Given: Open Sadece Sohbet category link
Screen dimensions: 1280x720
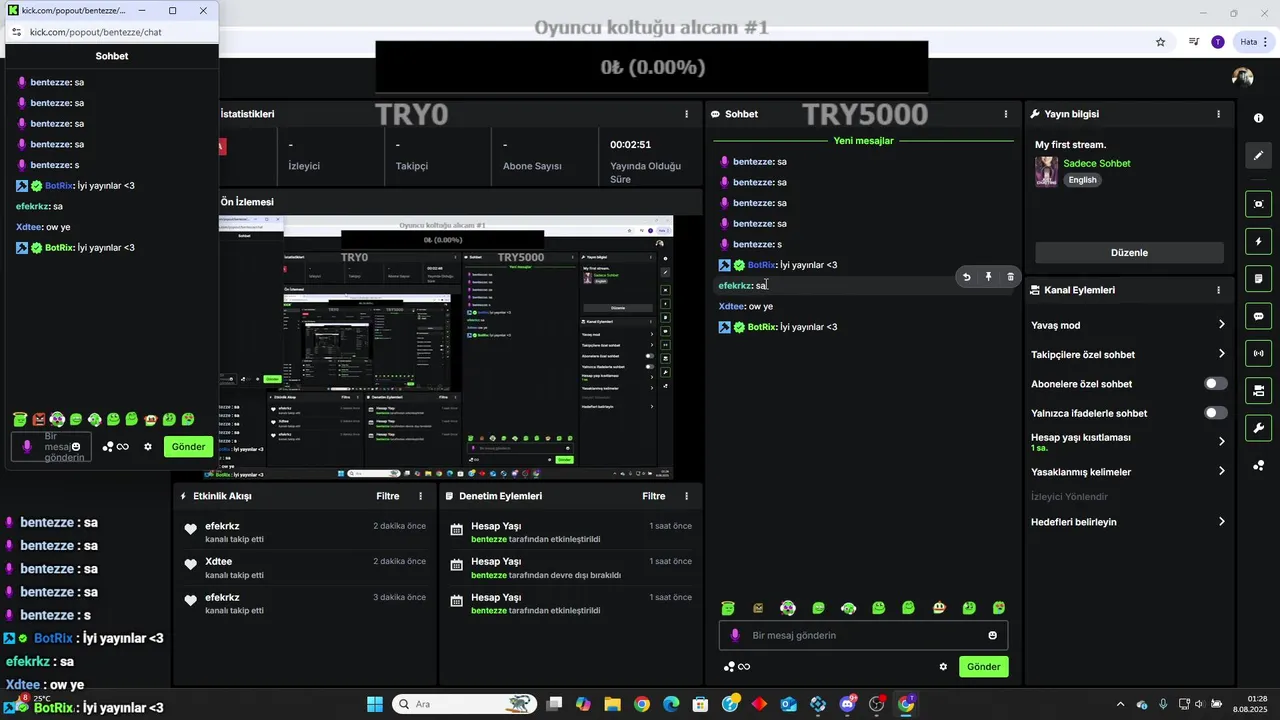Looking at the screenshot, I should [1097, 163].
